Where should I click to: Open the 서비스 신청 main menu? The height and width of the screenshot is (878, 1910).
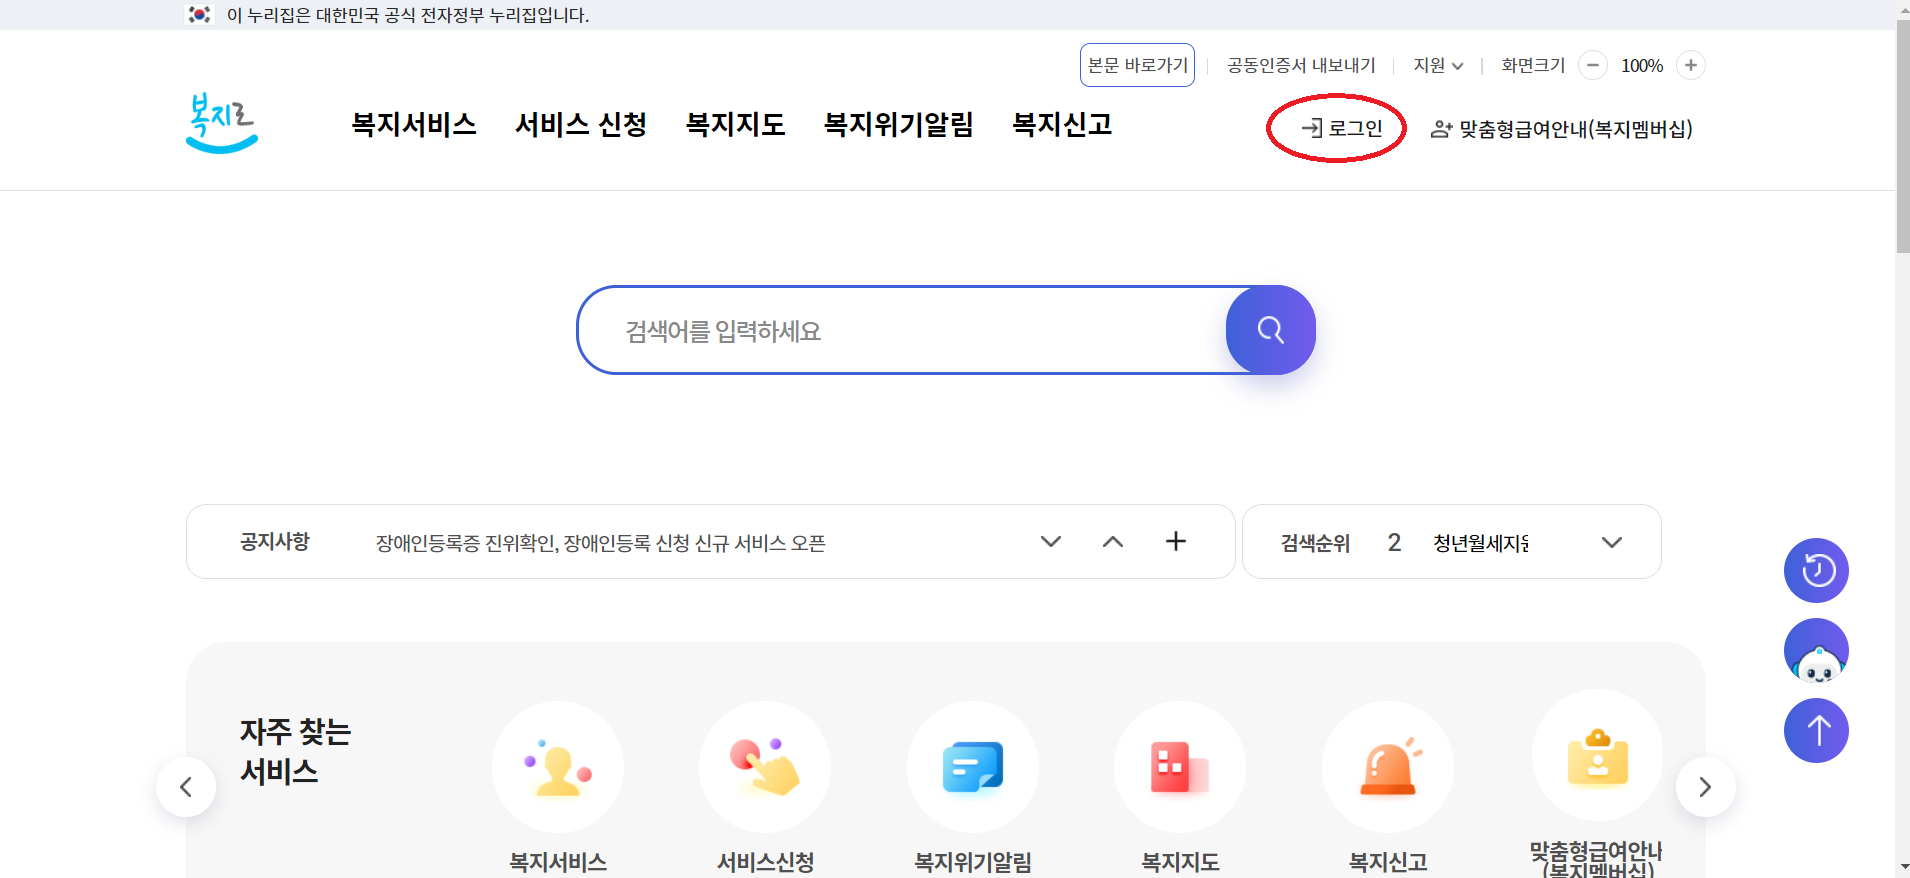[x=581, y=124]
